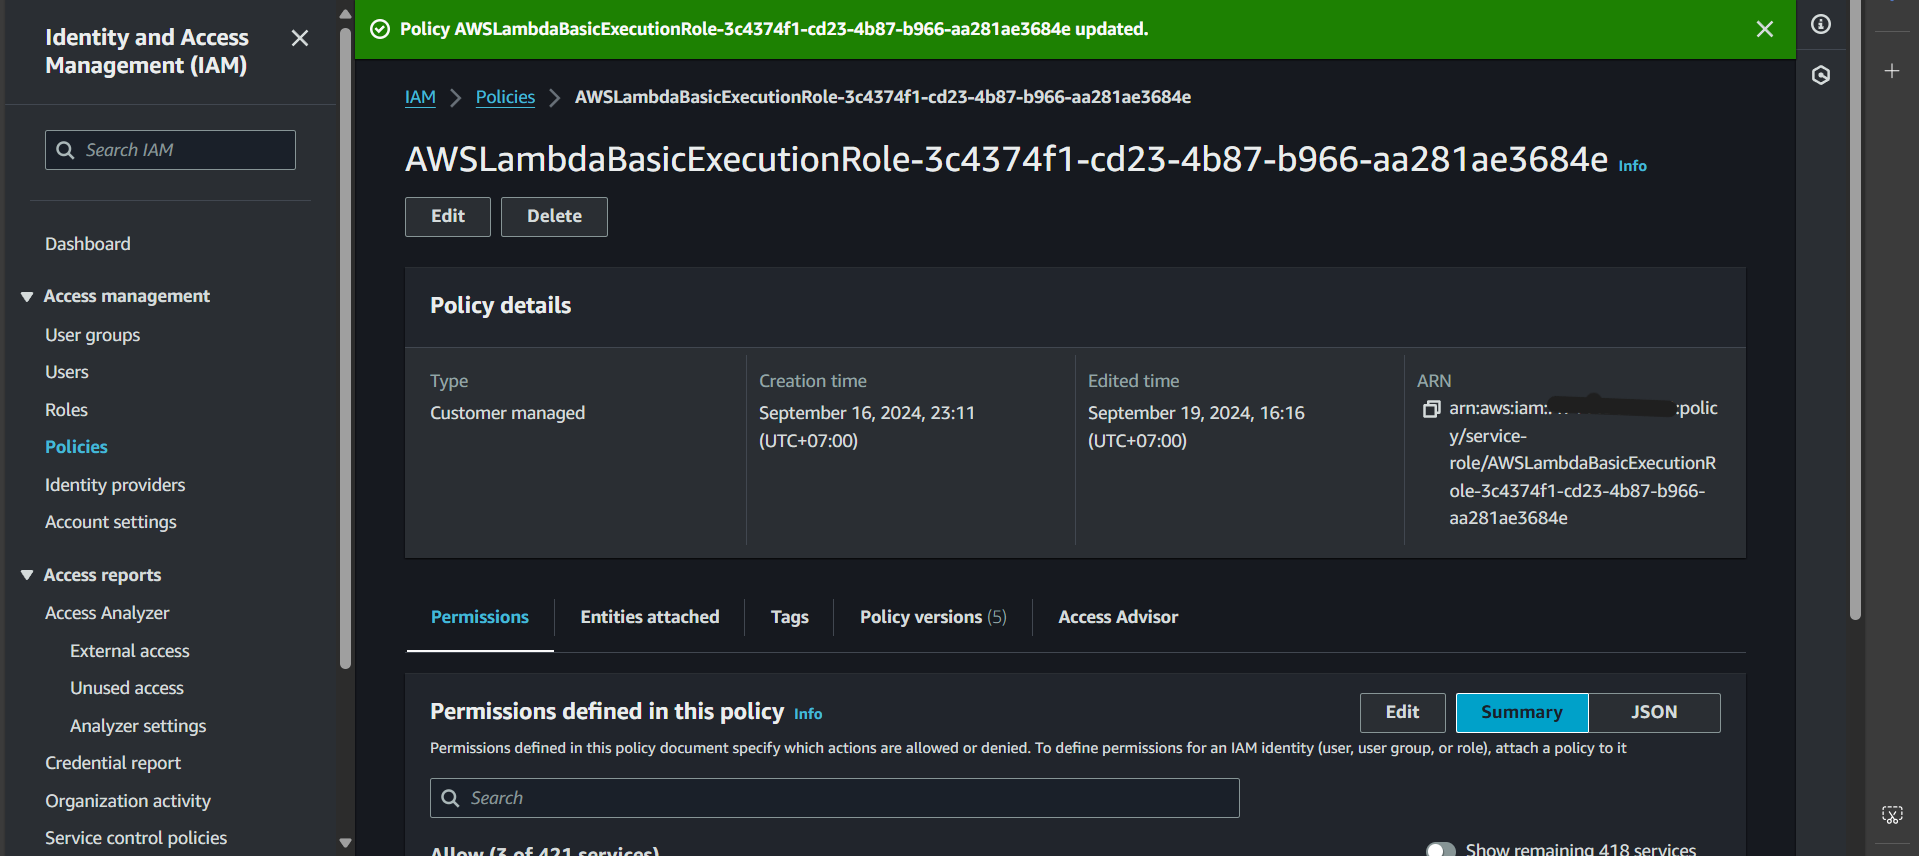Click the main page vertical scrollbar
Viewport: 1919px width, 856px height.
coord(1855,310)
